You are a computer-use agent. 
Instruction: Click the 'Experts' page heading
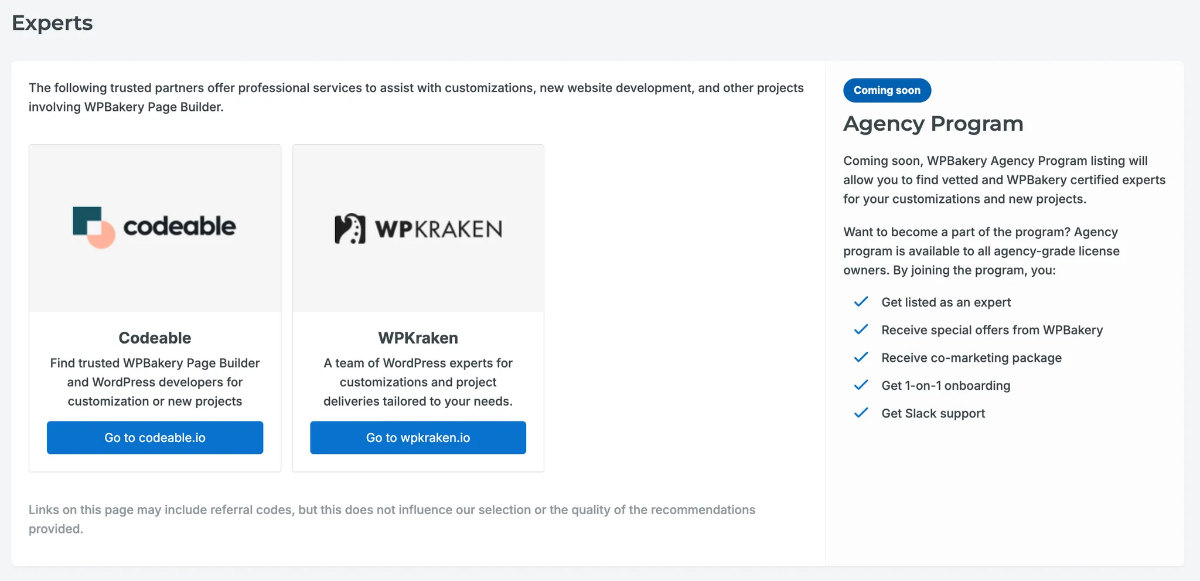[x=52, y=22]
